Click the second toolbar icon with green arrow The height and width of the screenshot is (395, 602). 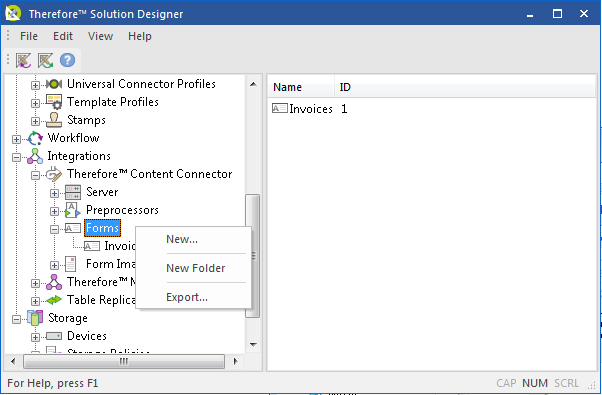(x=45, y=60)
